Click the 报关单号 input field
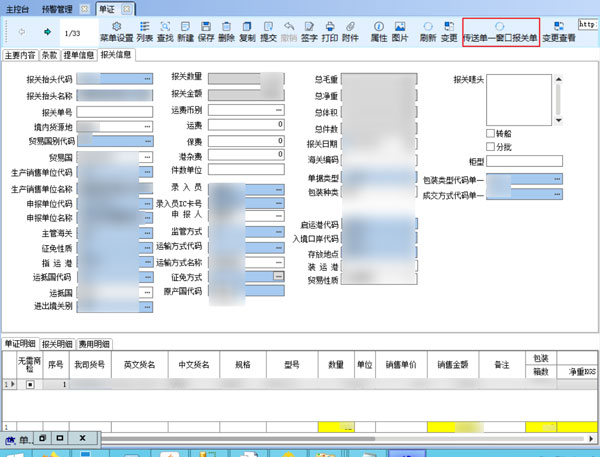 click(x=115, y=112)
